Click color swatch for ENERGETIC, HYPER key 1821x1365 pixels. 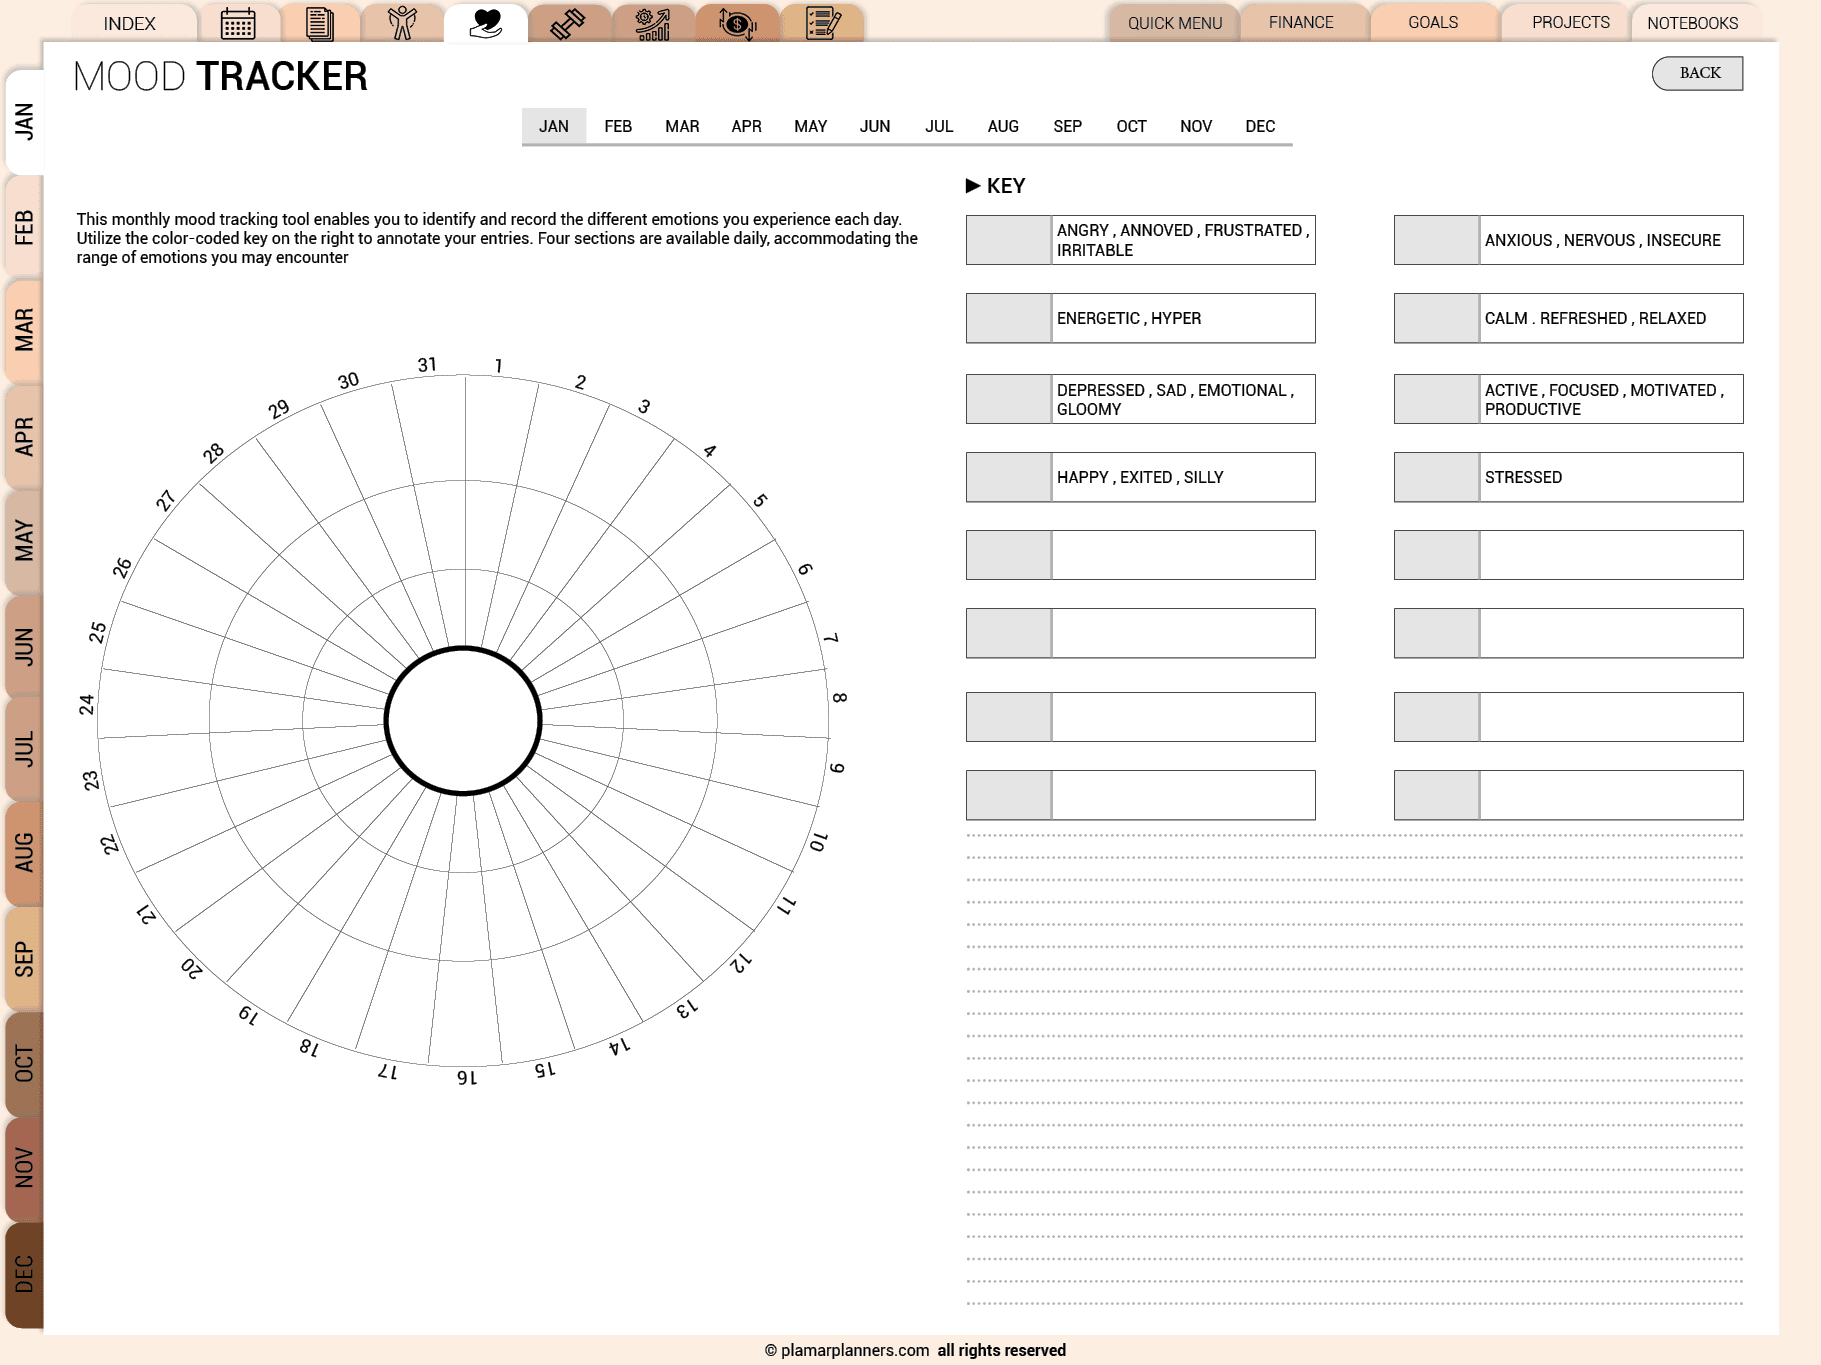click(x=1009, y=318)
